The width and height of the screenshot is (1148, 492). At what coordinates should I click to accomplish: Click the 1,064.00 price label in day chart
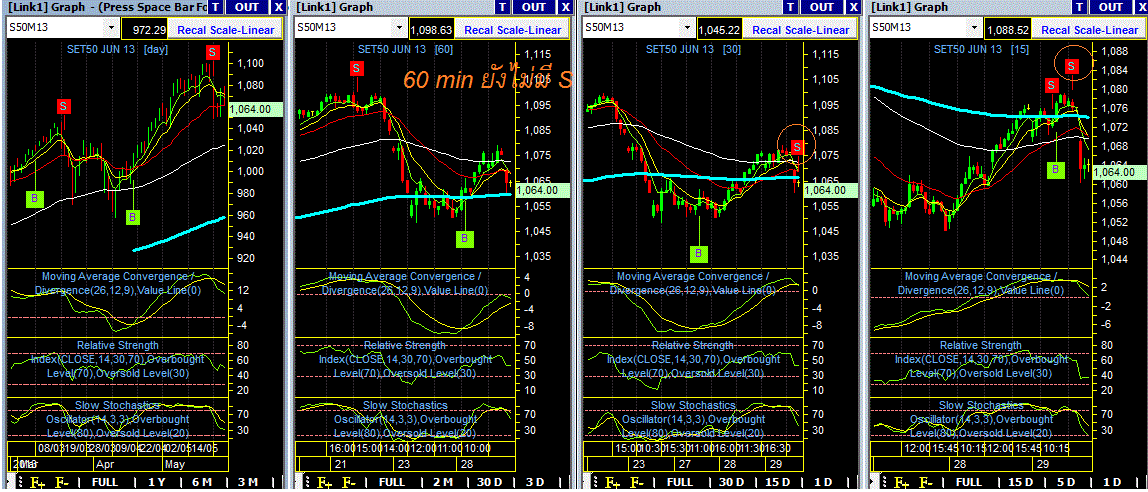coord(256,109)
